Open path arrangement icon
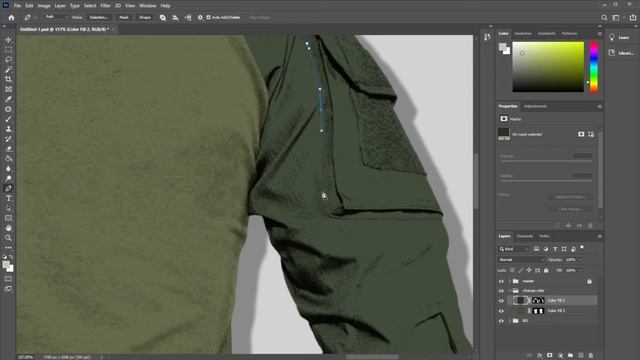The height and width of the screenshot is (360, 640). coord(187,18)
